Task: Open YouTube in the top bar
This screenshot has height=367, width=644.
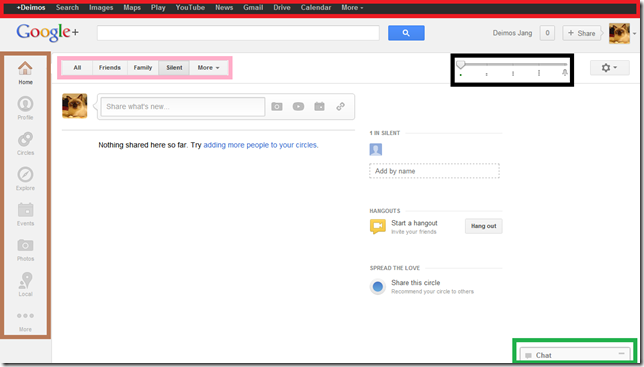Action: 190,7
